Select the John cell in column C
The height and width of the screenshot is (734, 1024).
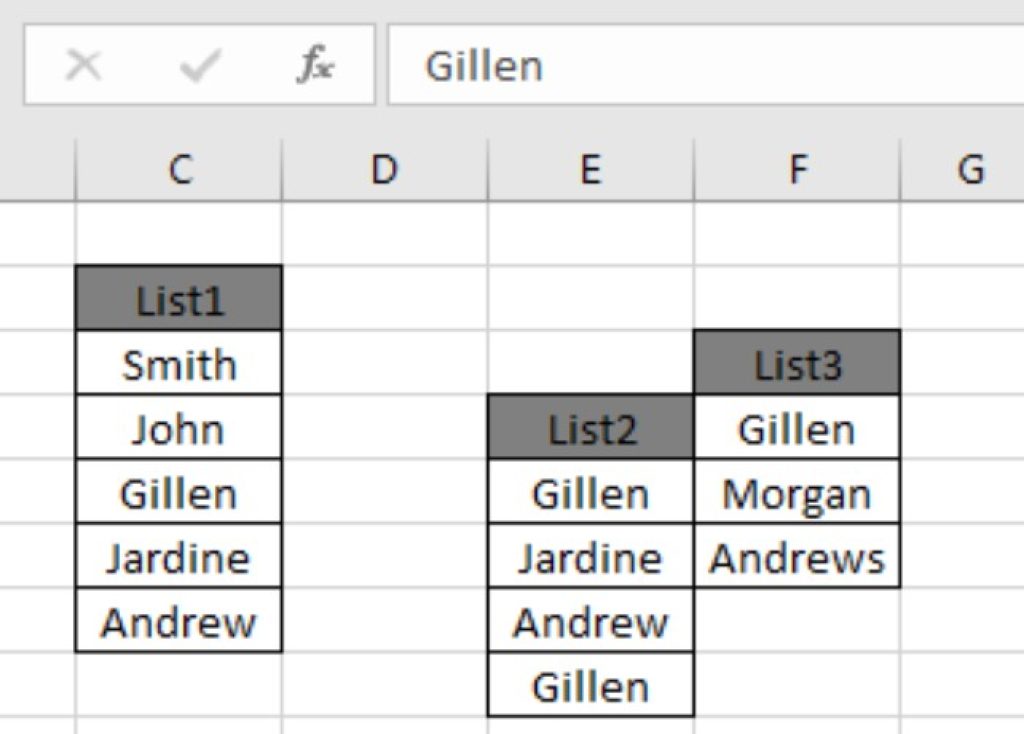pos(178,428)
